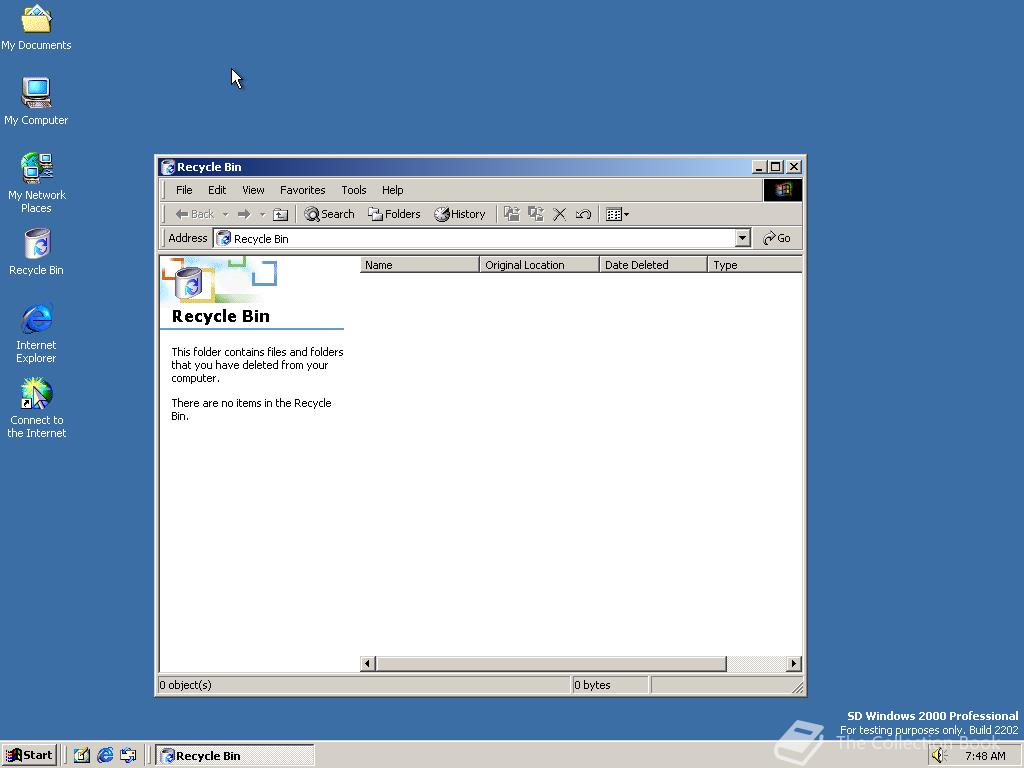Click the horizontal scrollbar right arrow

793,664
